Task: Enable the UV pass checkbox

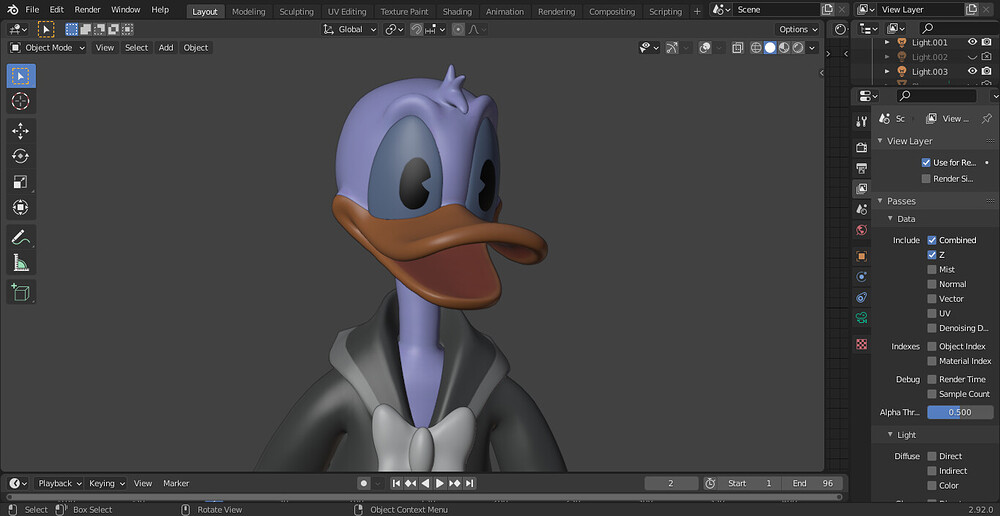Action: click(932, 313)
